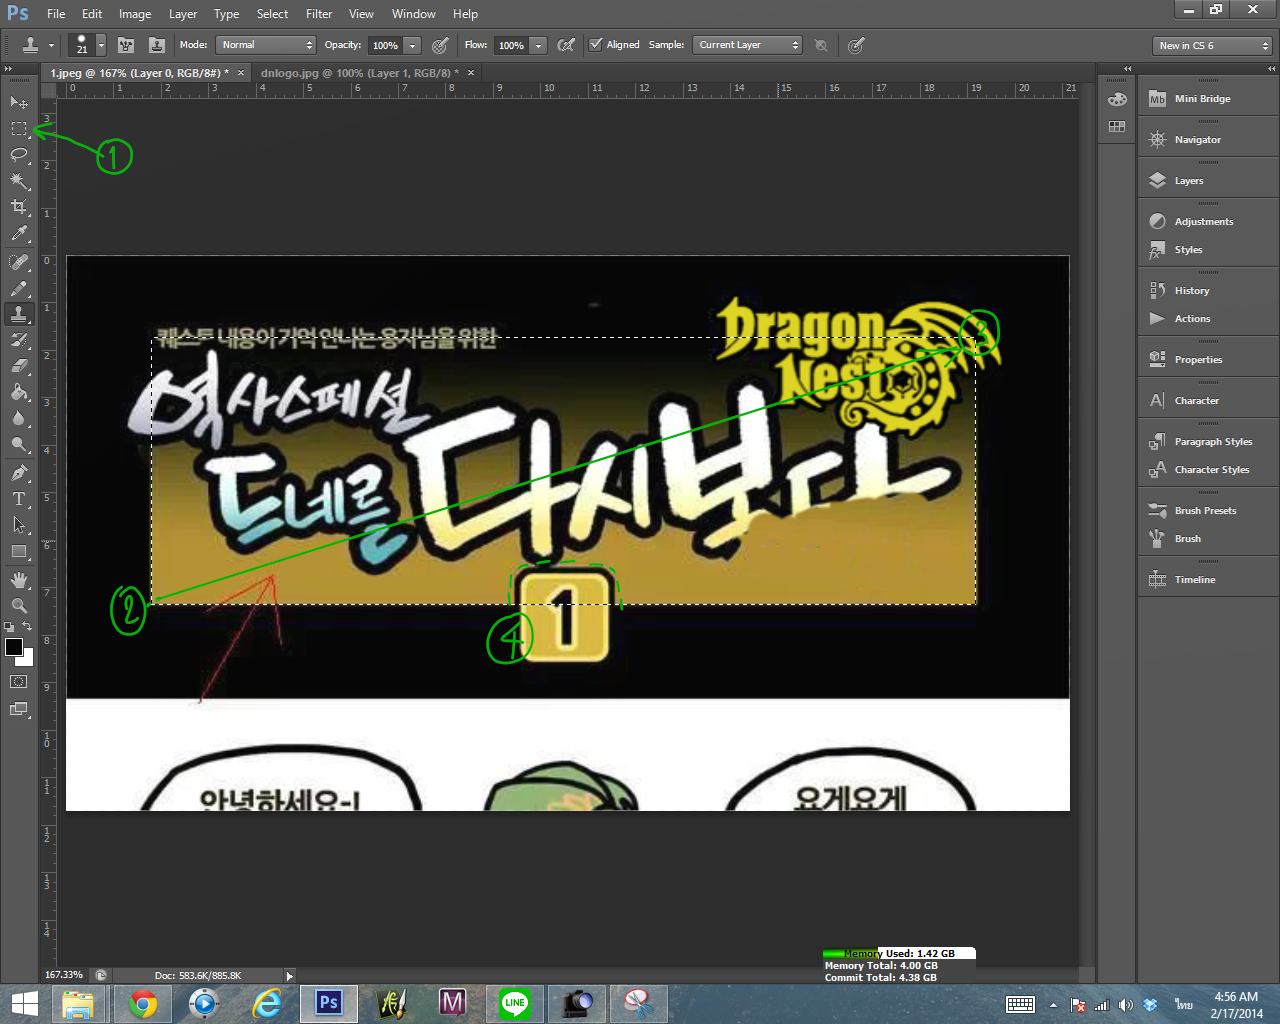Click the Opacity value field

[385, 45]
